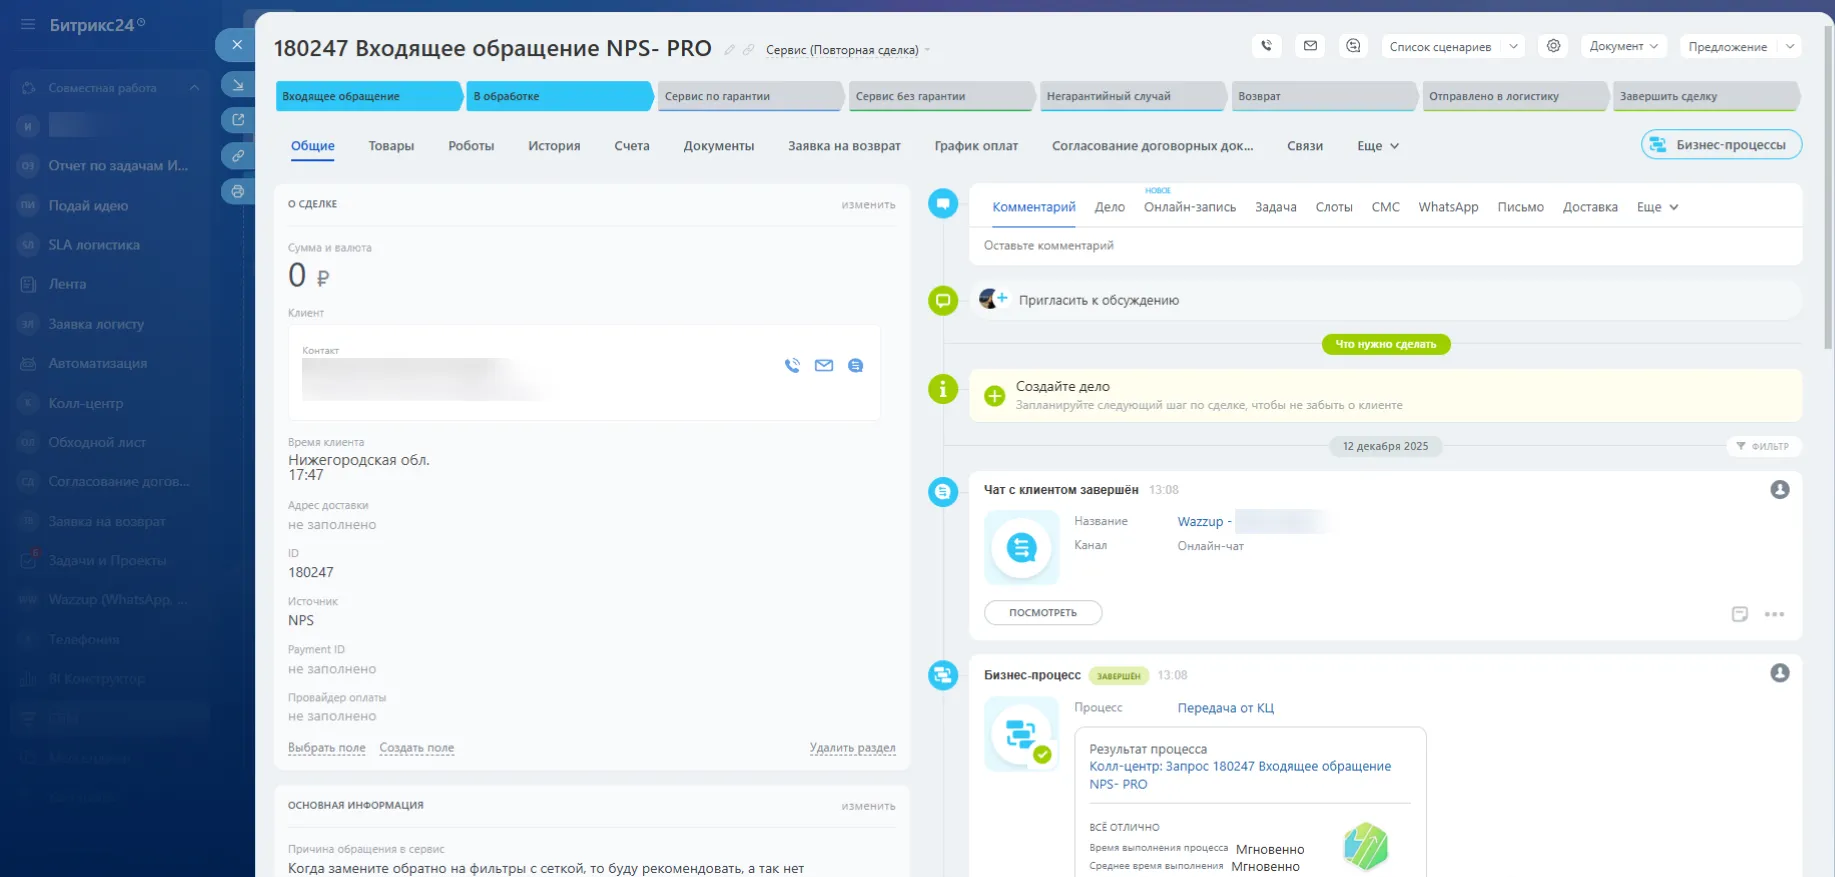
Task: Switch to the Товары tab
Action: (x=391, y=146)
